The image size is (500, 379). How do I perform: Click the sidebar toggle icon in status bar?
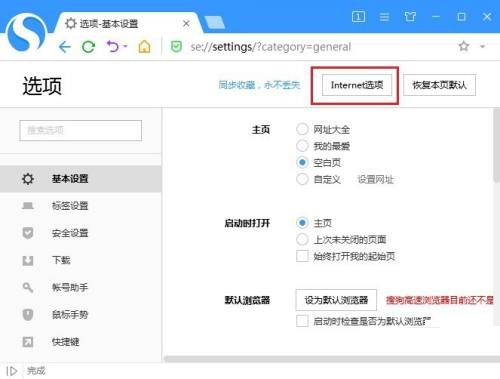(12, 371)
